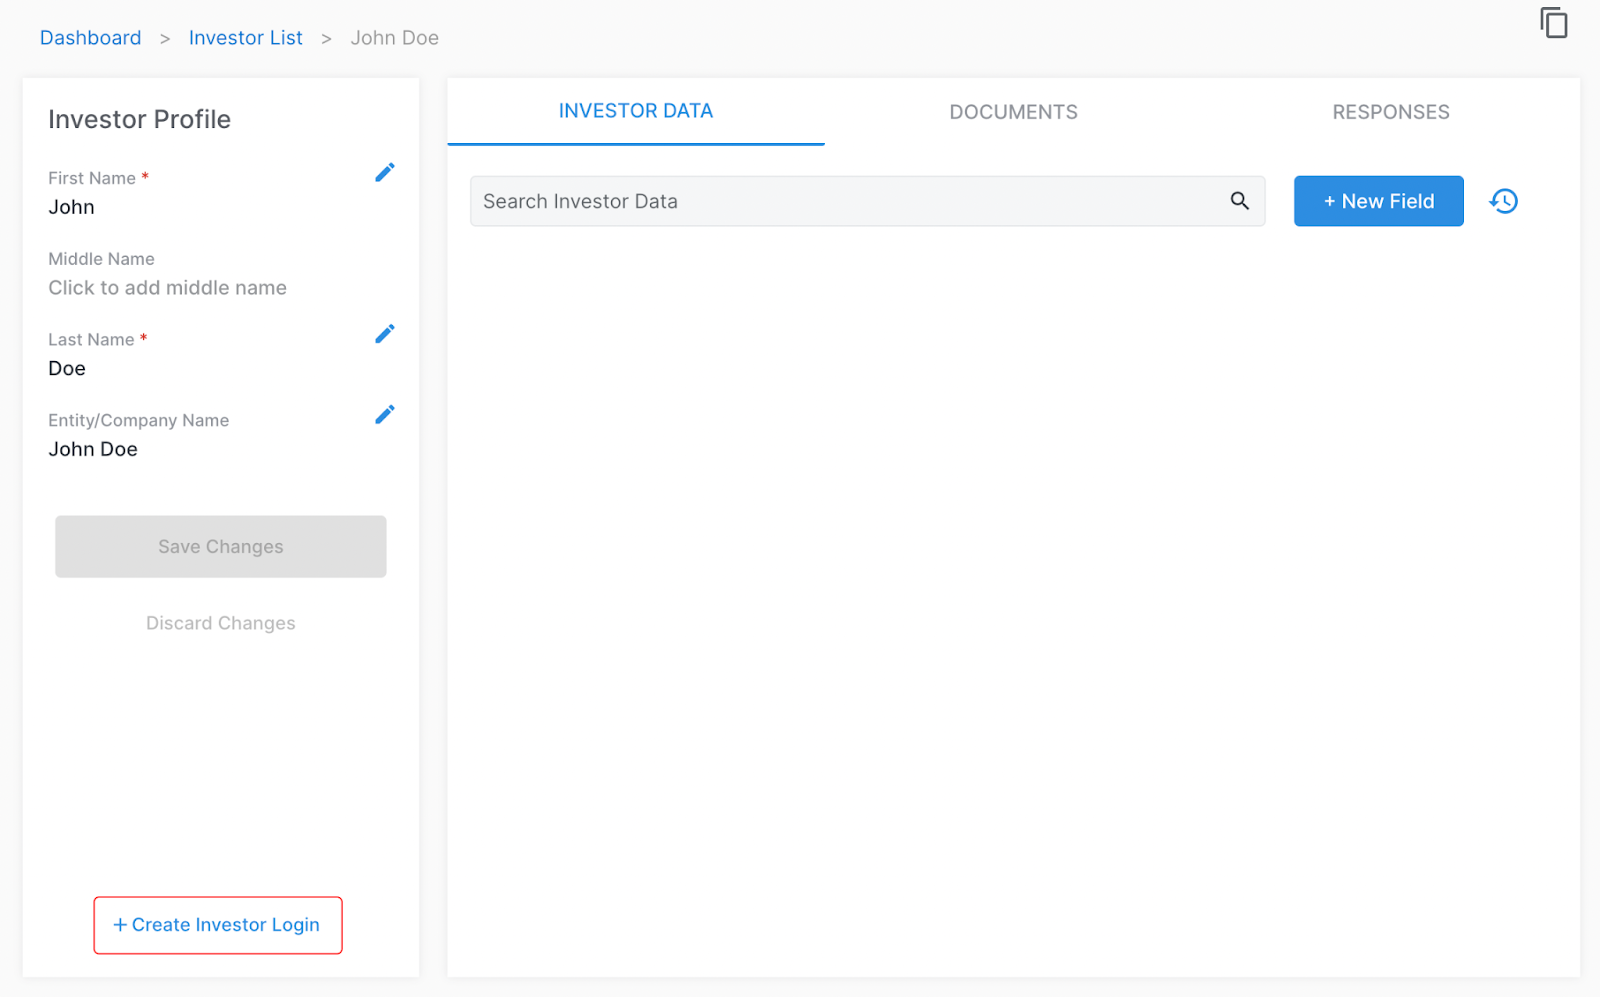Image resolution: width=1600 pixels, height=997 pixels.
Task: Click to add middle name
Action: (168, 288)
